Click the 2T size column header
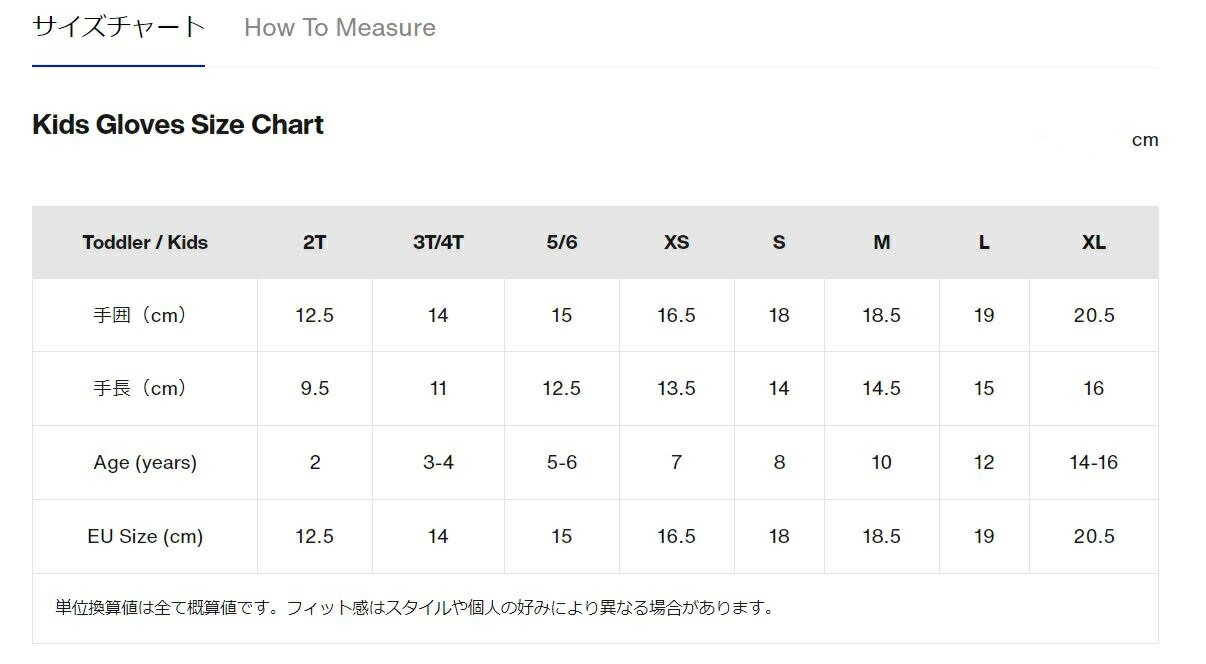1206x664 pixels. click(x=314, y=242)
